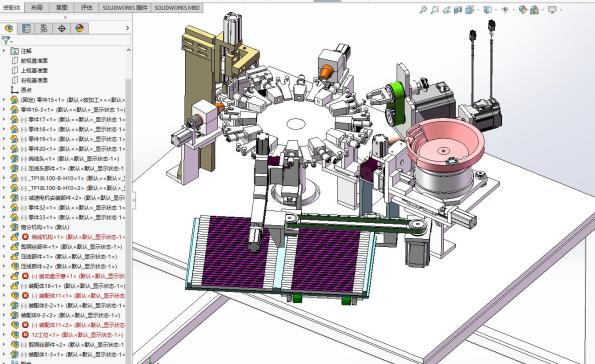Click Zoom to Fit in view toolbar
The image size is (595, 364).
(x=423, y=10)
